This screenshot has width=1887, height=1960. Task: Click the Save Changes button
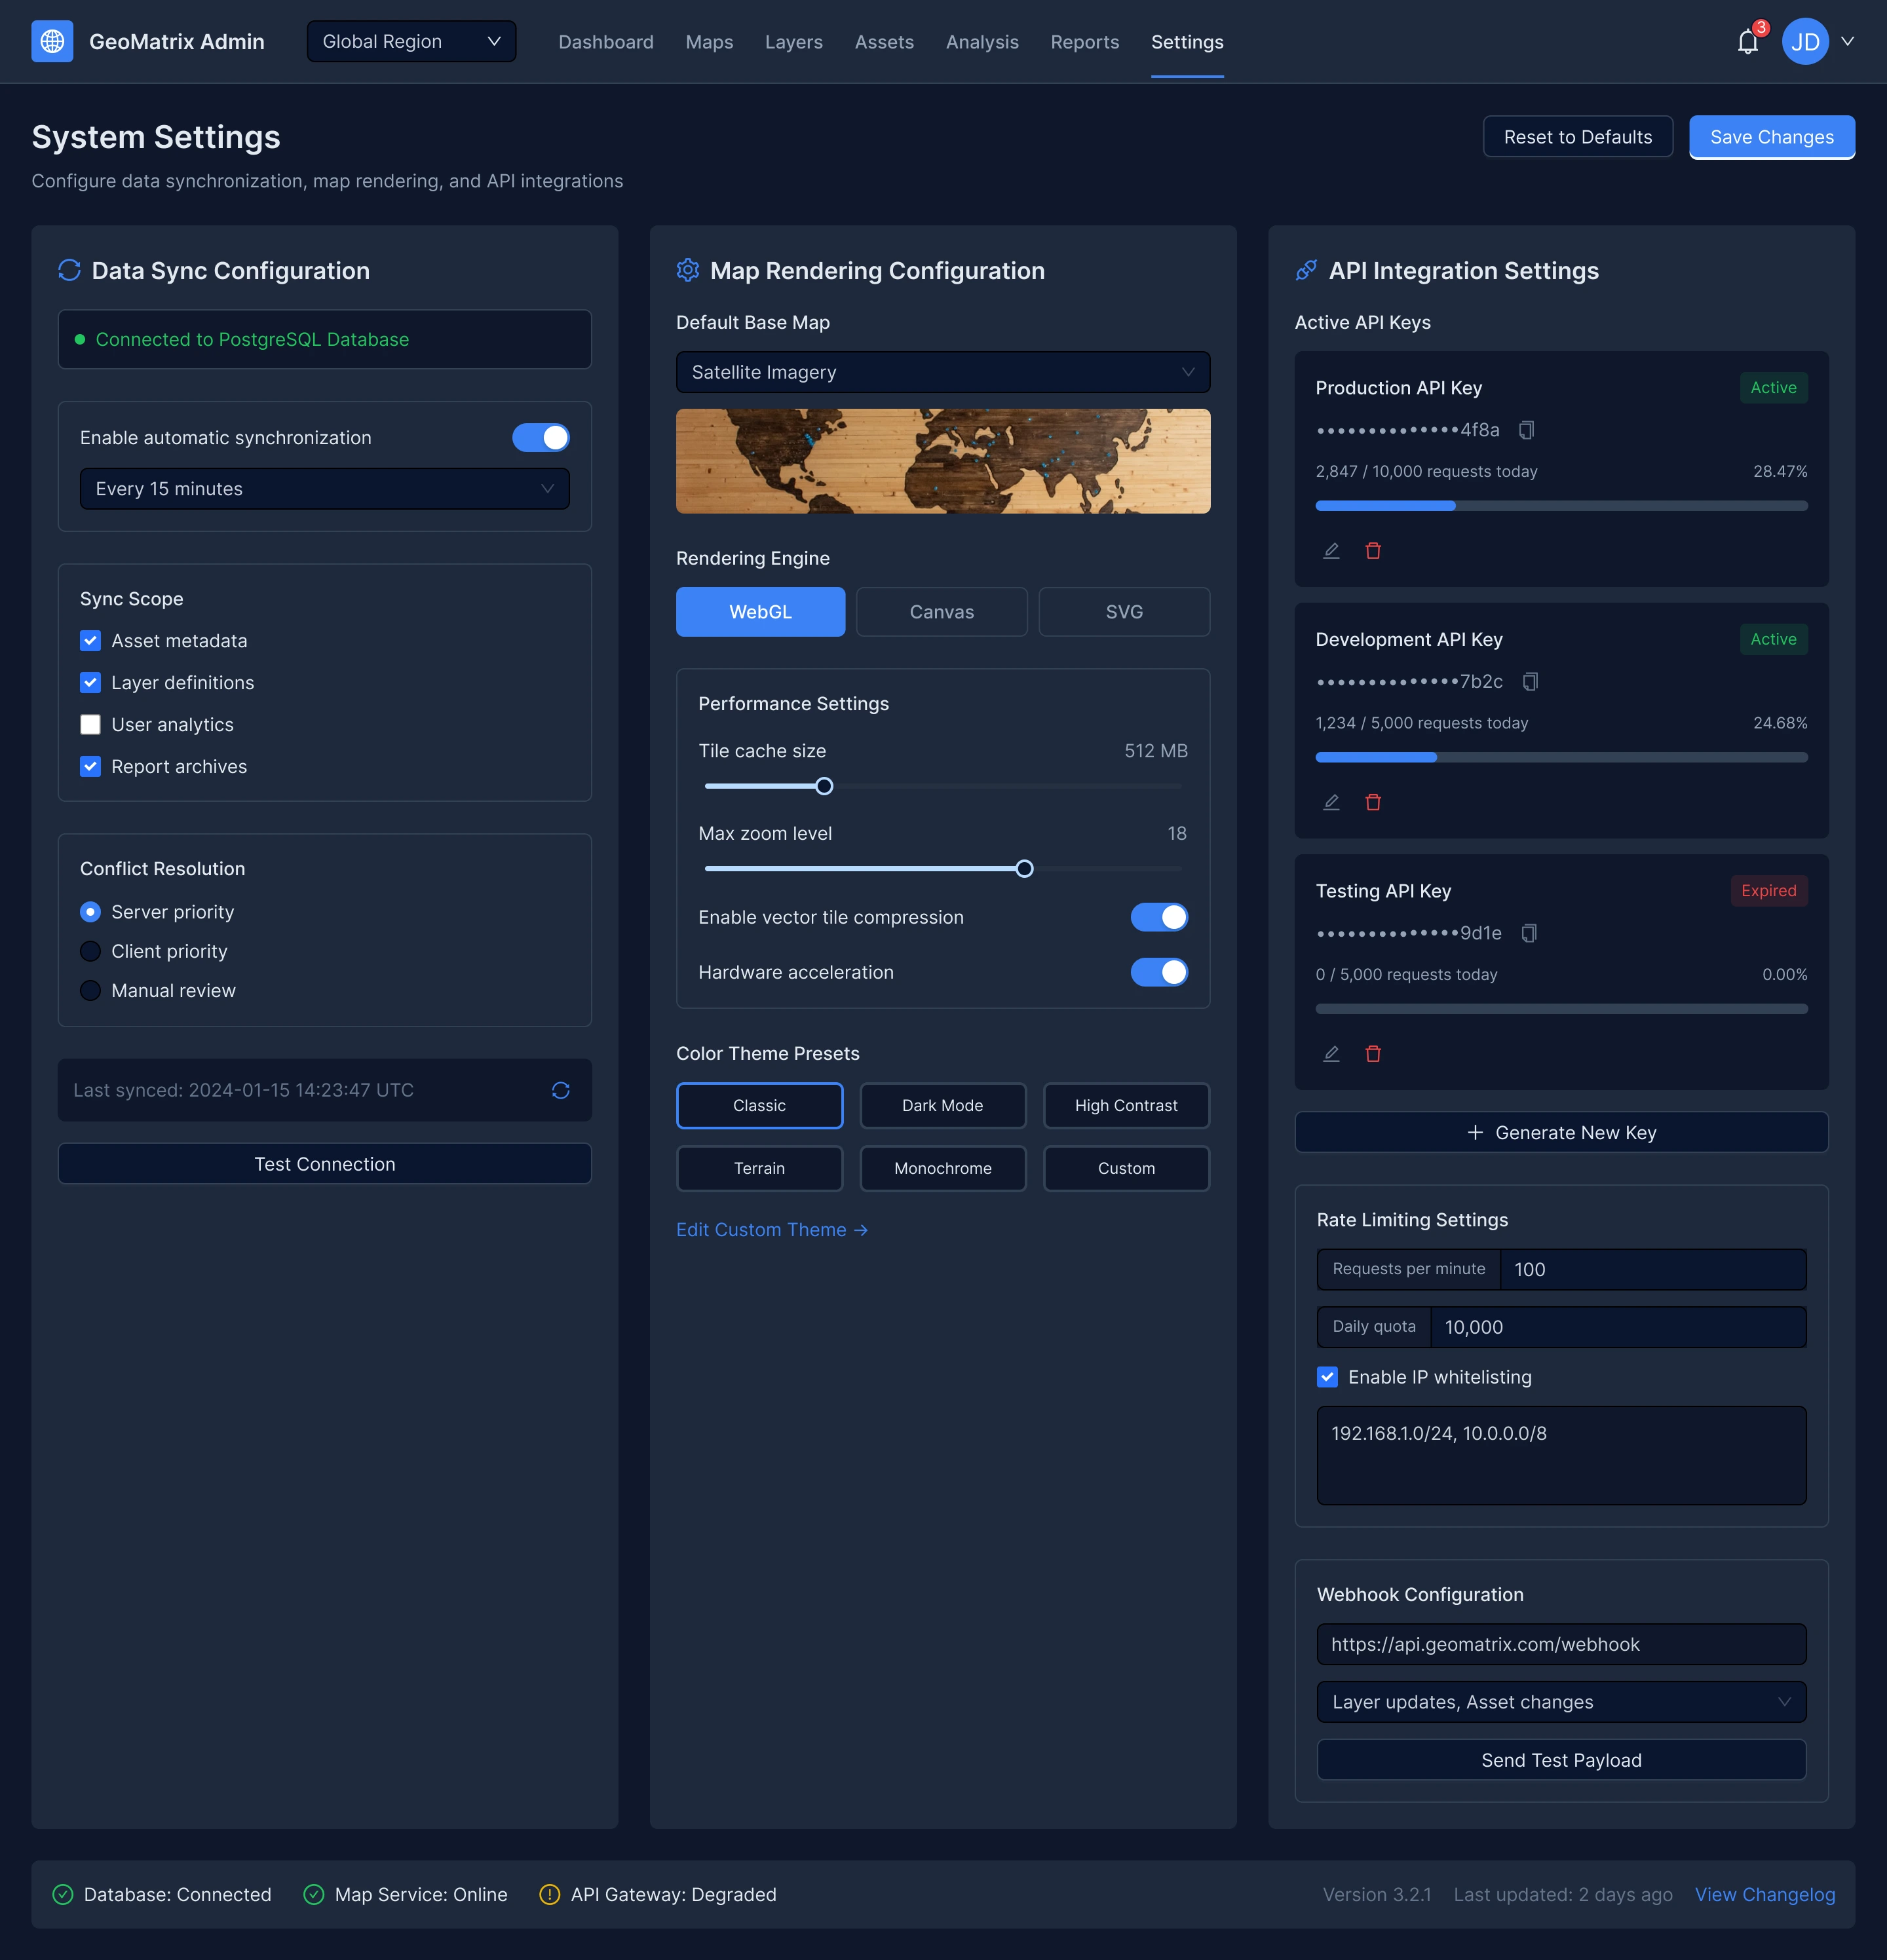click(x=1771, y=137)
